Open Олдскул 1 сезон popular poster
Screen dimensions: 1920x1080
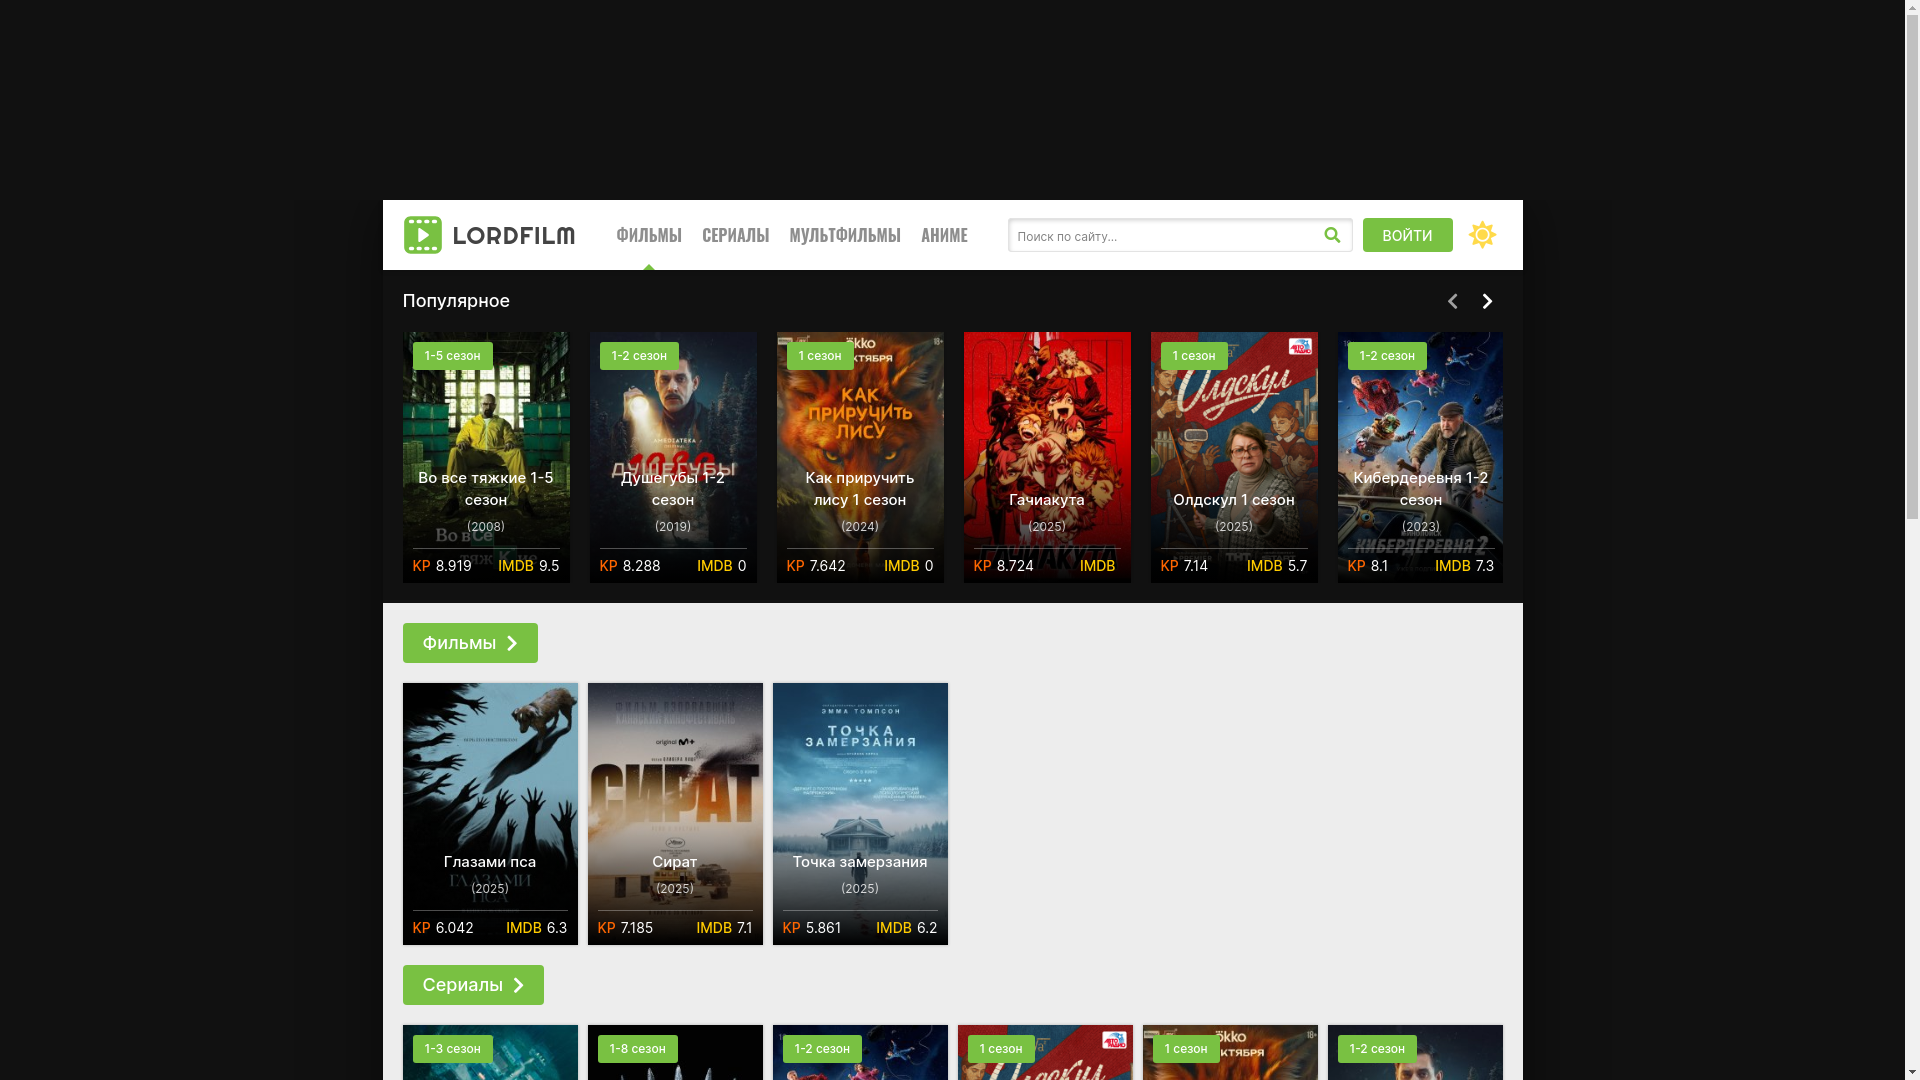[1234, 457]
